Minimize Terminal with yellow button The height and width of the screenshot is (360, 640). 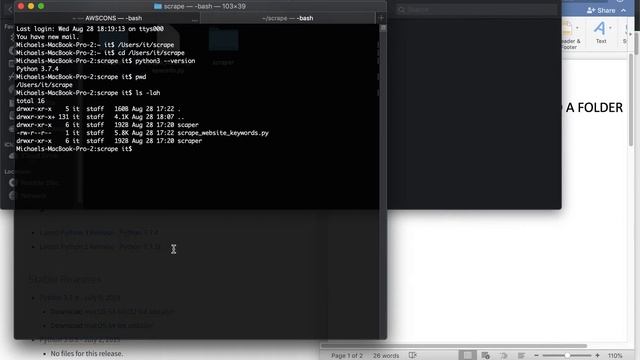point(31,6)
